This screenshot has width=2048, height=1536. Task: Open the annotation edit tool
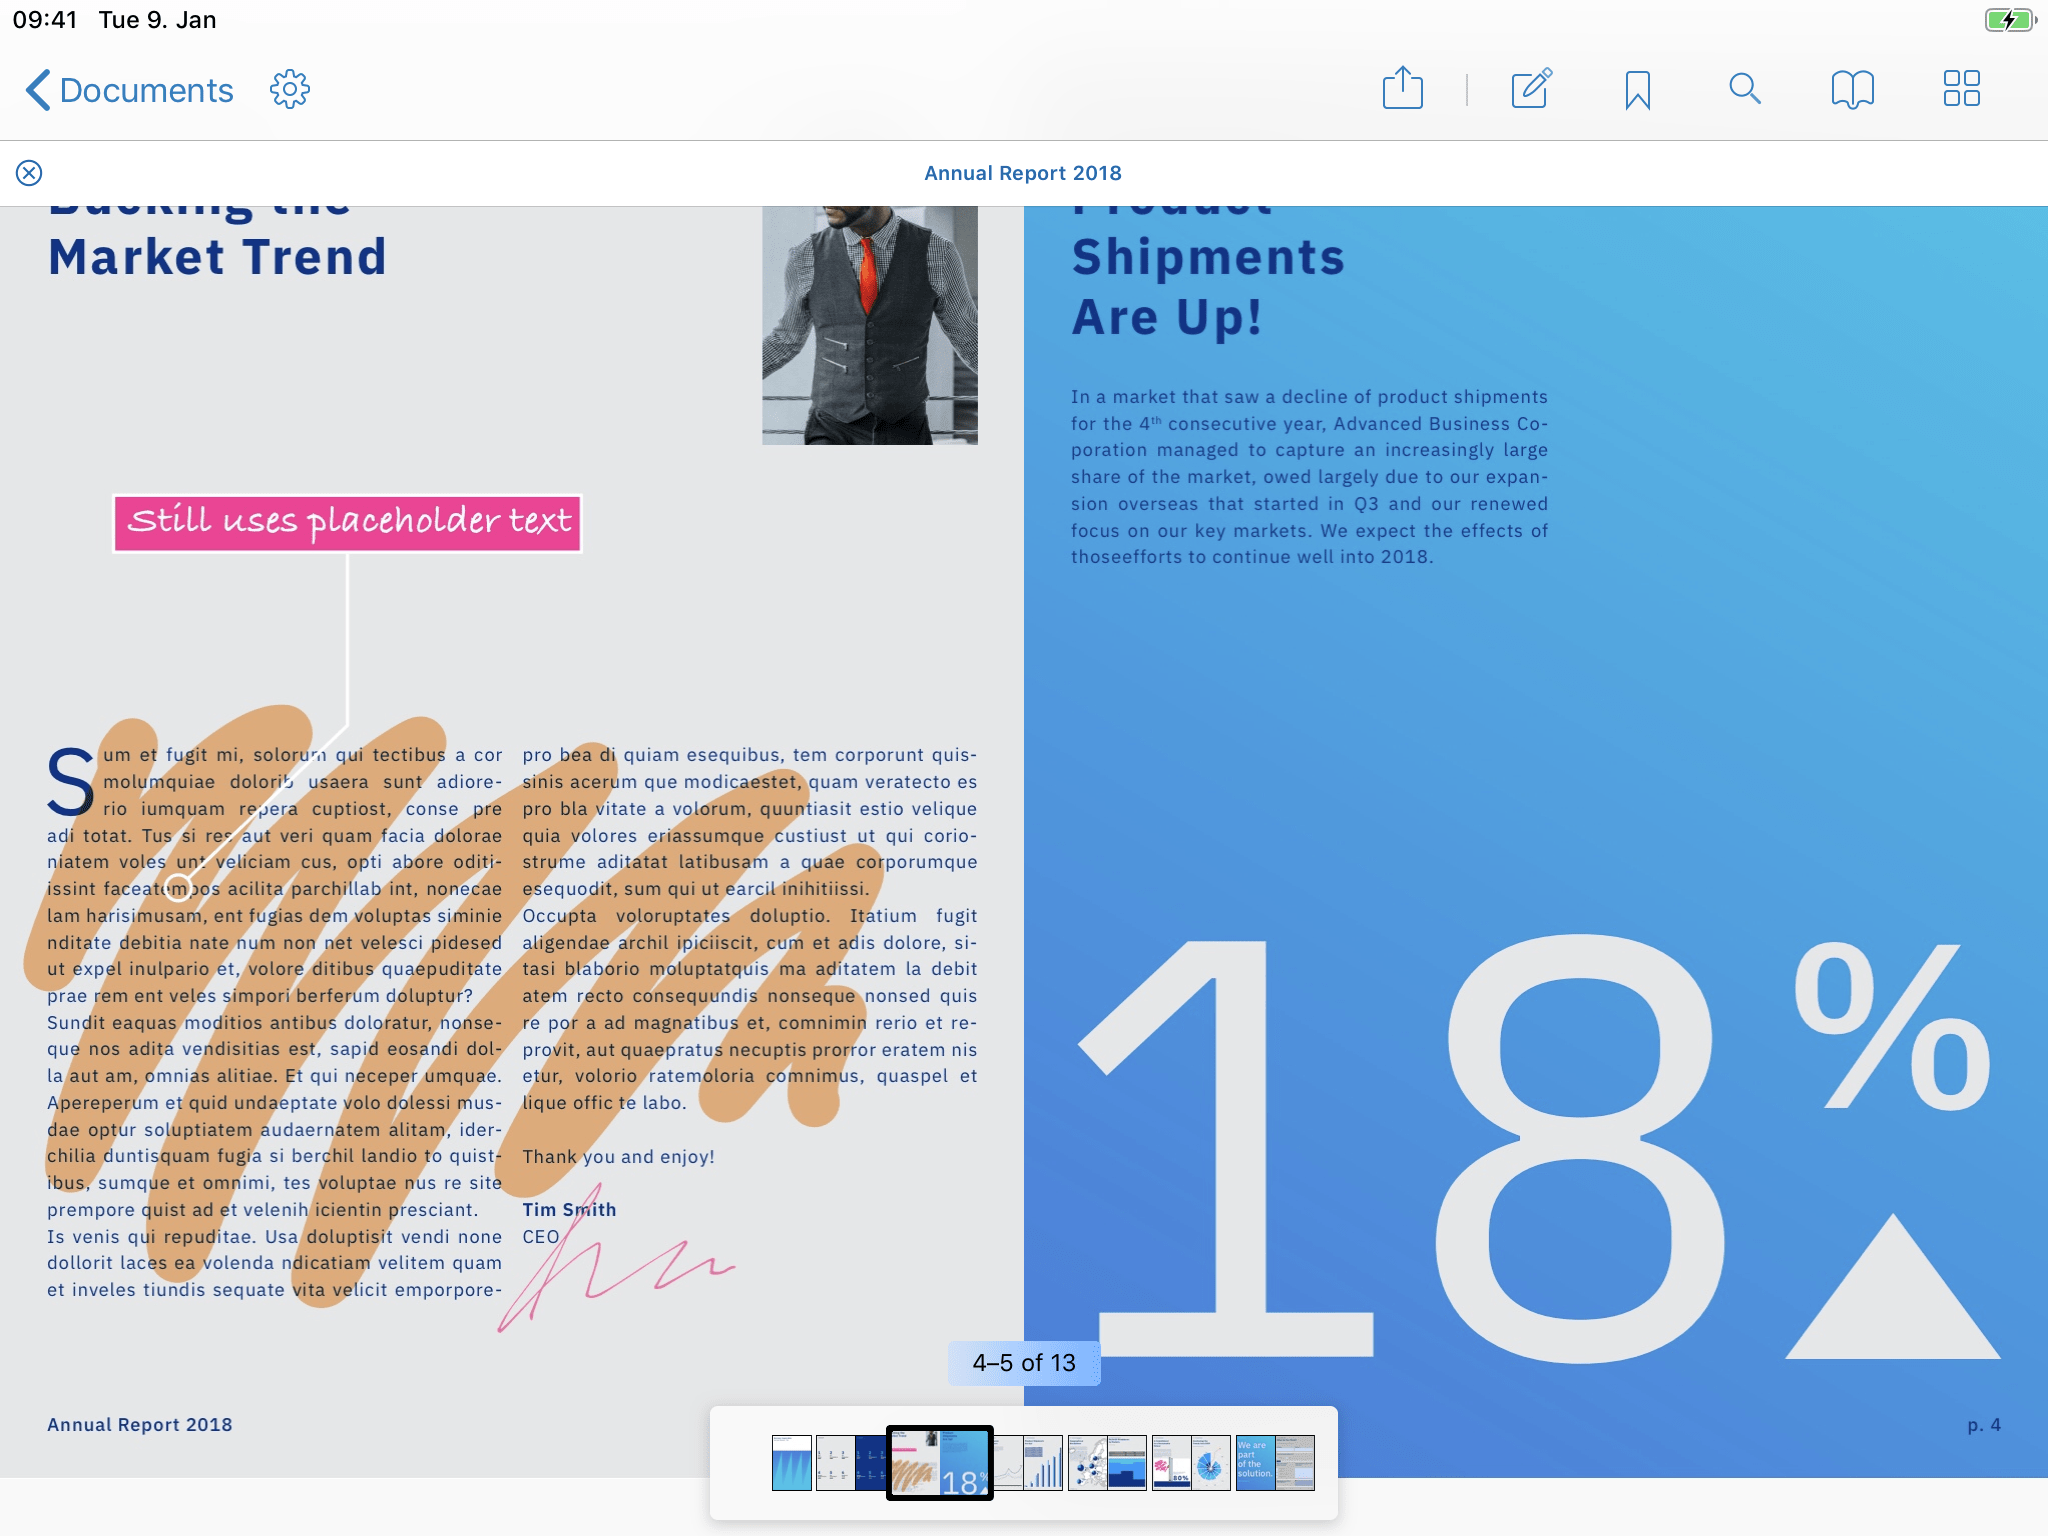(x=1531, y=89)
